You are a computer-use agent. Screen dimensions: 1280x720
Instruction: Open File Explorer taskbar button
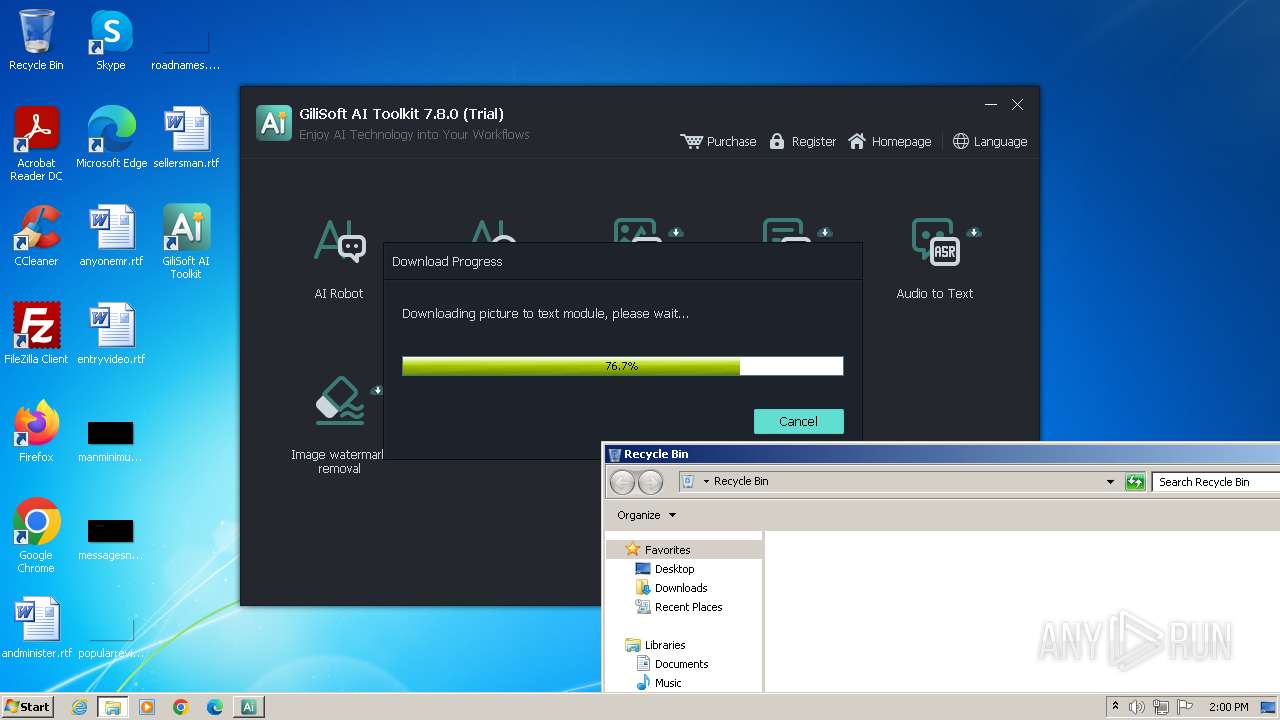tap(113, 707)
